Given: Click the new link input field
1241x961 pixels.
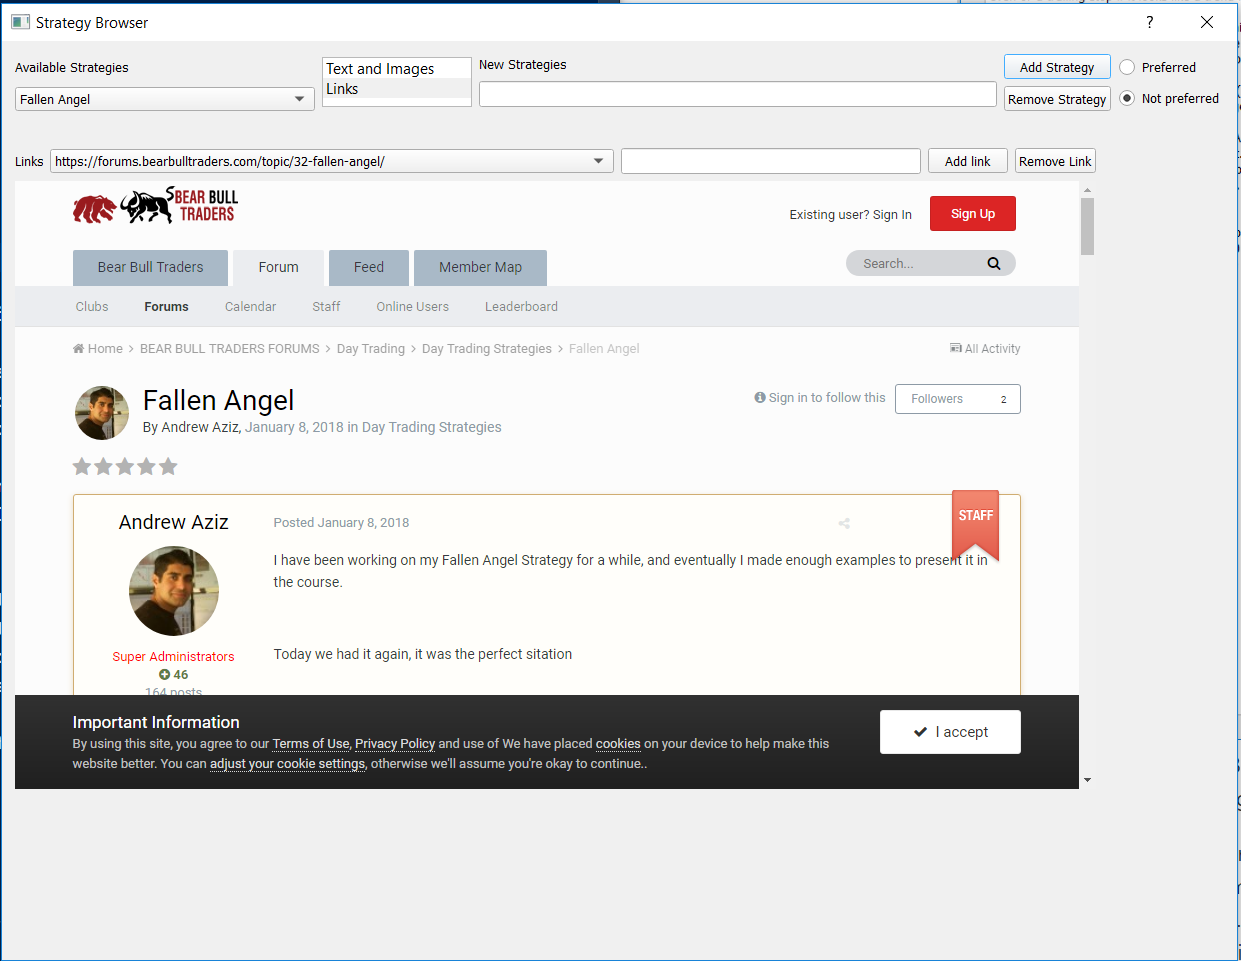Looking at the screenshot, I should (x=771, y=161).
